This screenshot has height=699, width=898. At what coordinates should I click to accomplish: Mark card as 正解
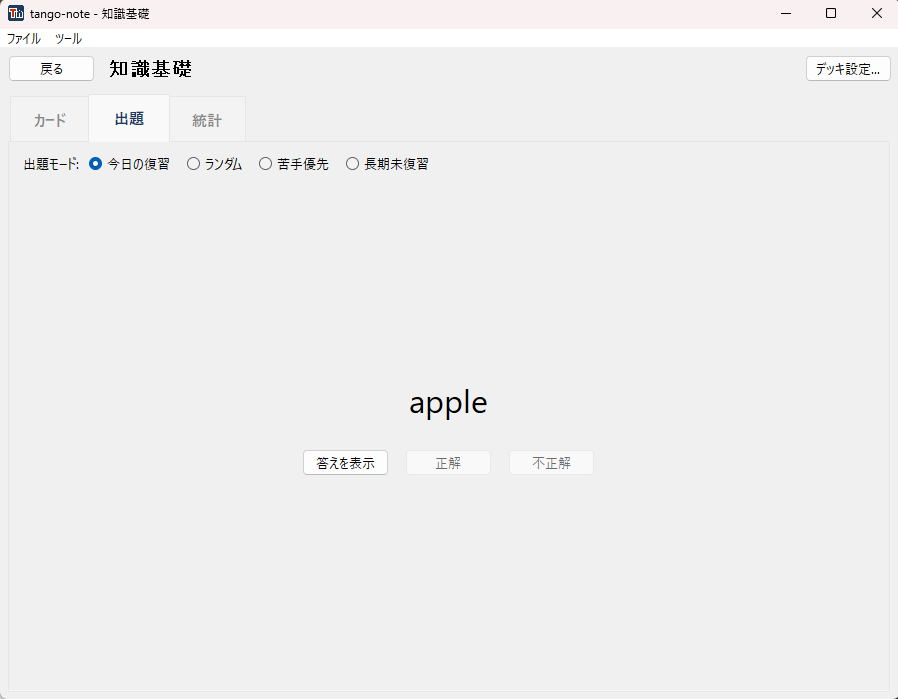(x=448, y=463)
